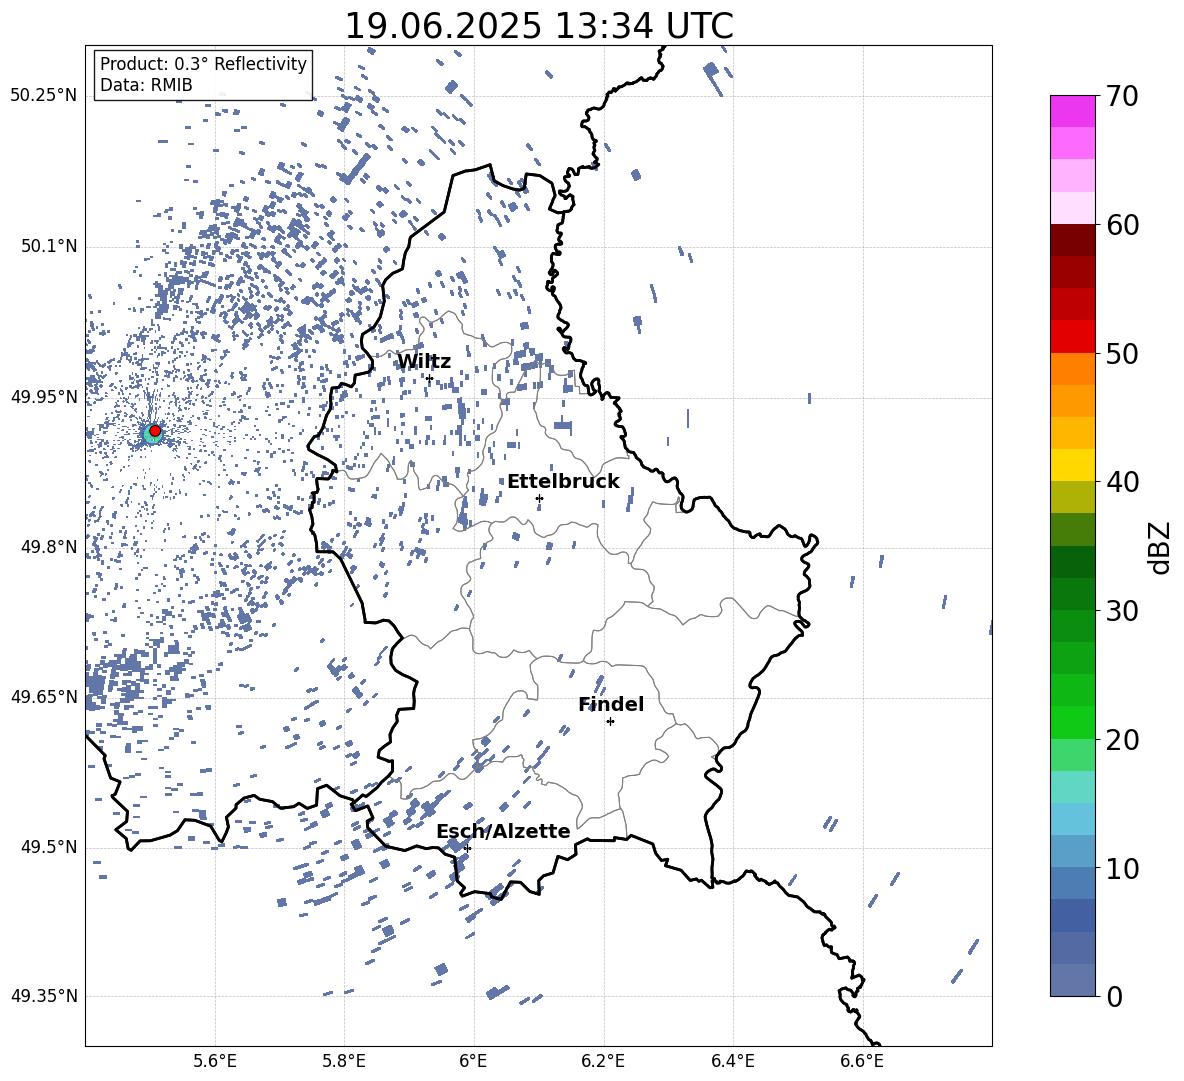Click the colorbar label 70

tap(1123, 96)
